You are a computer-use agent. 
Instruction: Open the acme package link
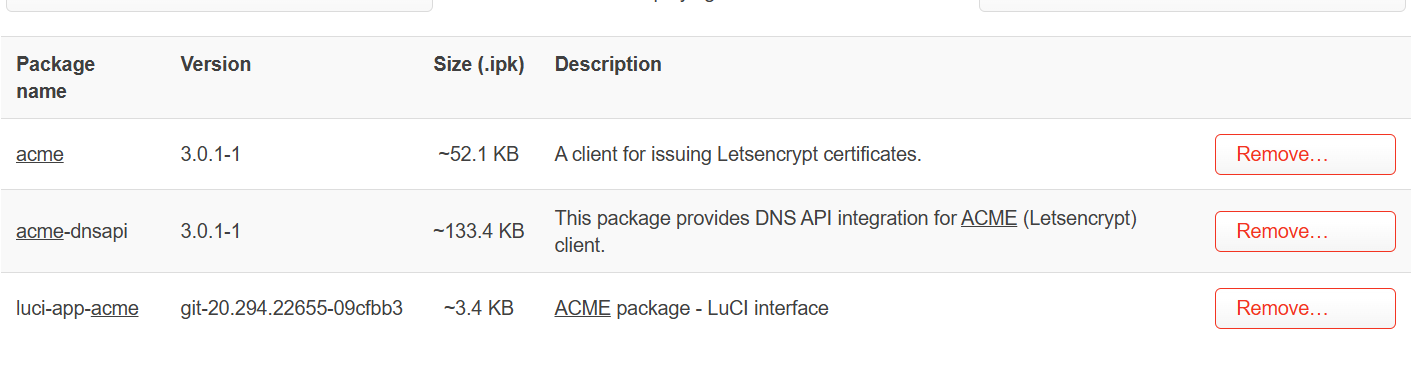tap(40, 154)
